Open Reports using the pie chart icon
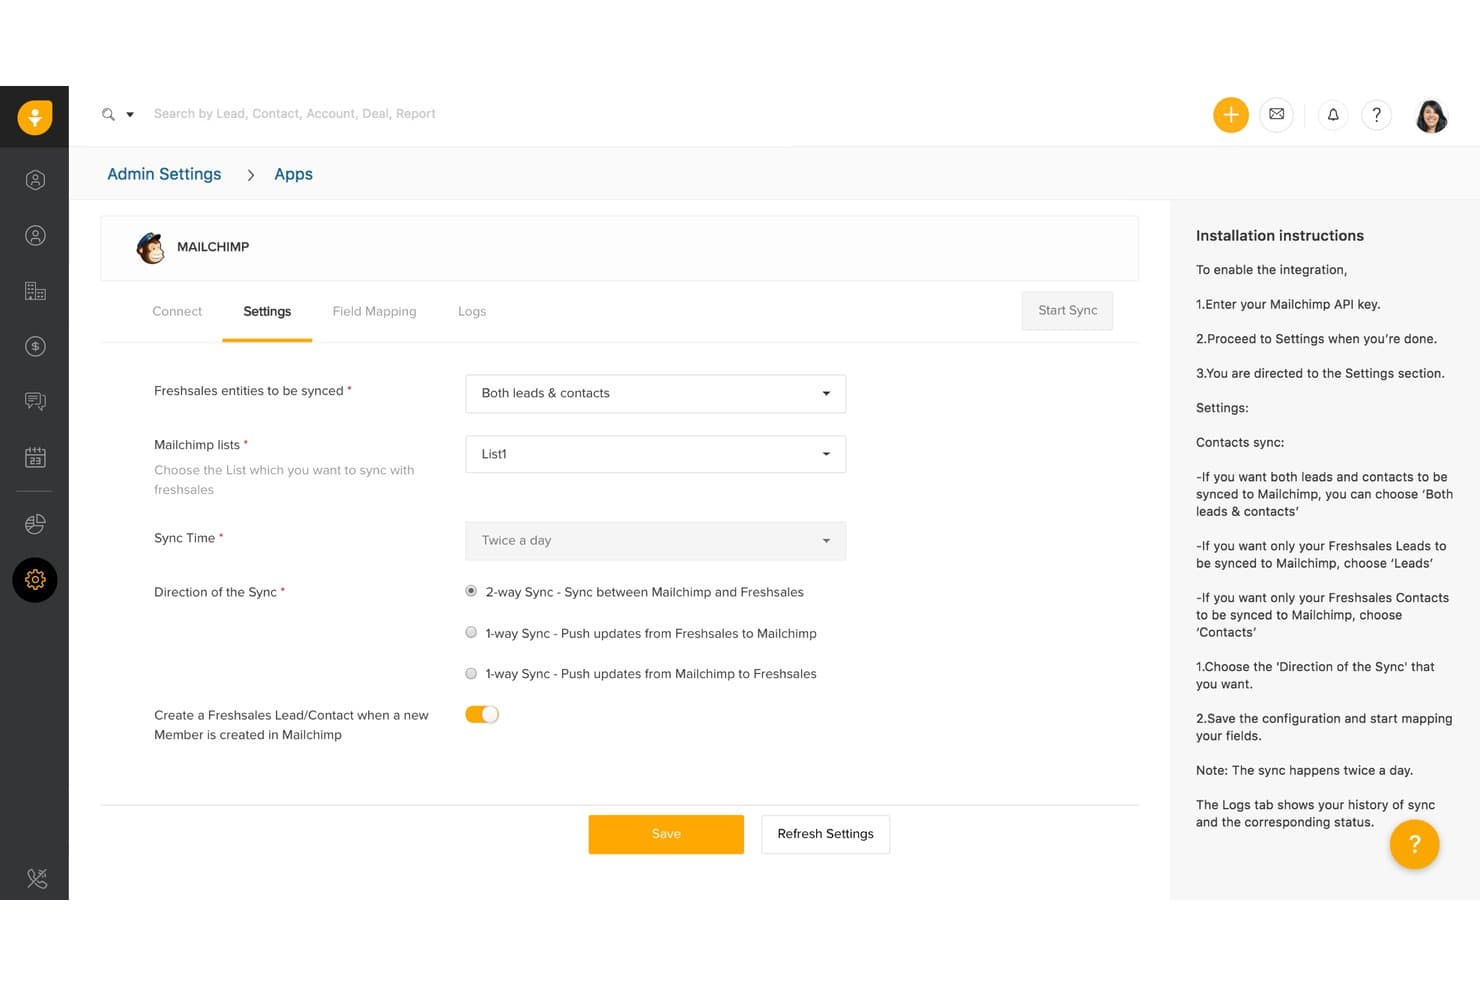 (35, 524)
